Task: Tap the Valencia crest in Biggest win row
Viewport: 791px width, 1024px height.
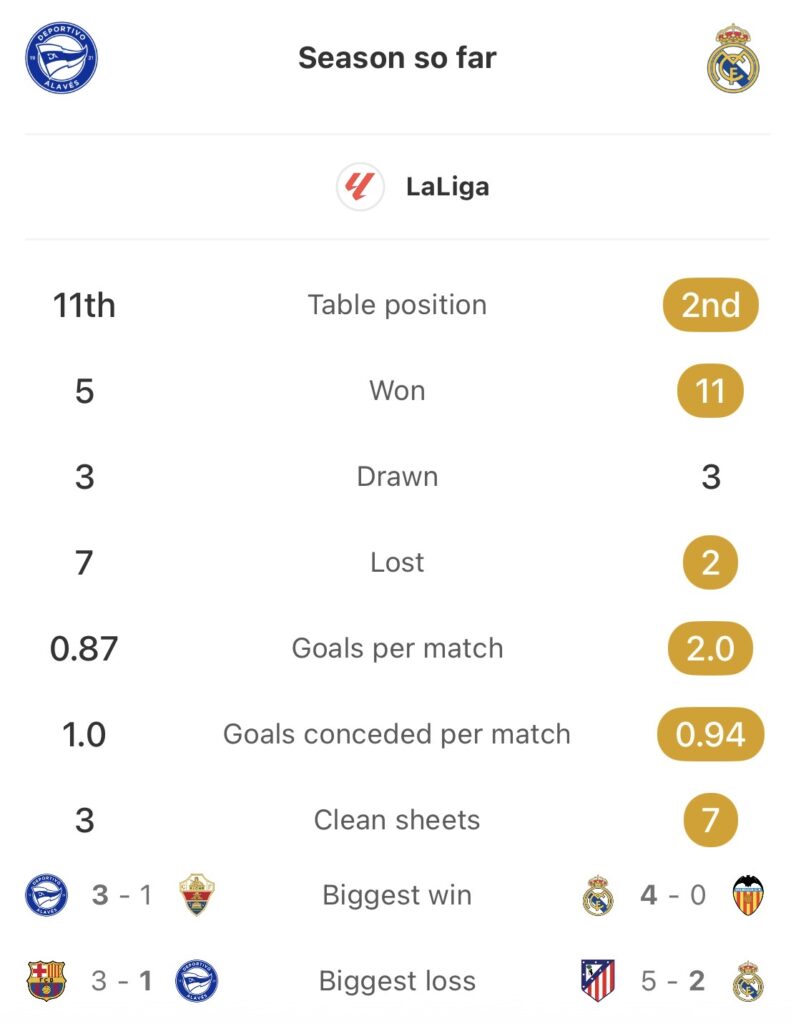Action: tap(747, 894)
